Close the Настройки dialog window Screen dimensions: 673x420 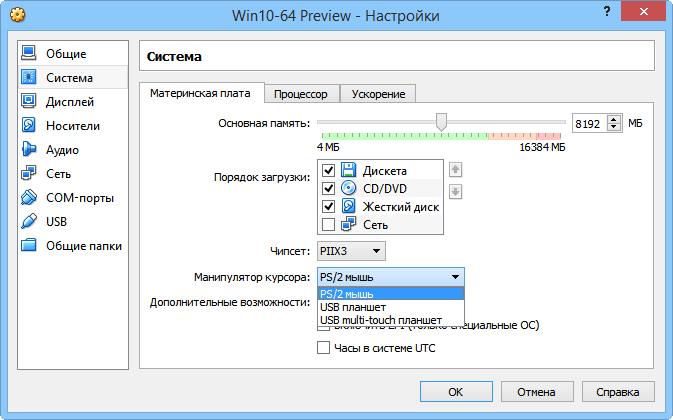643,12
